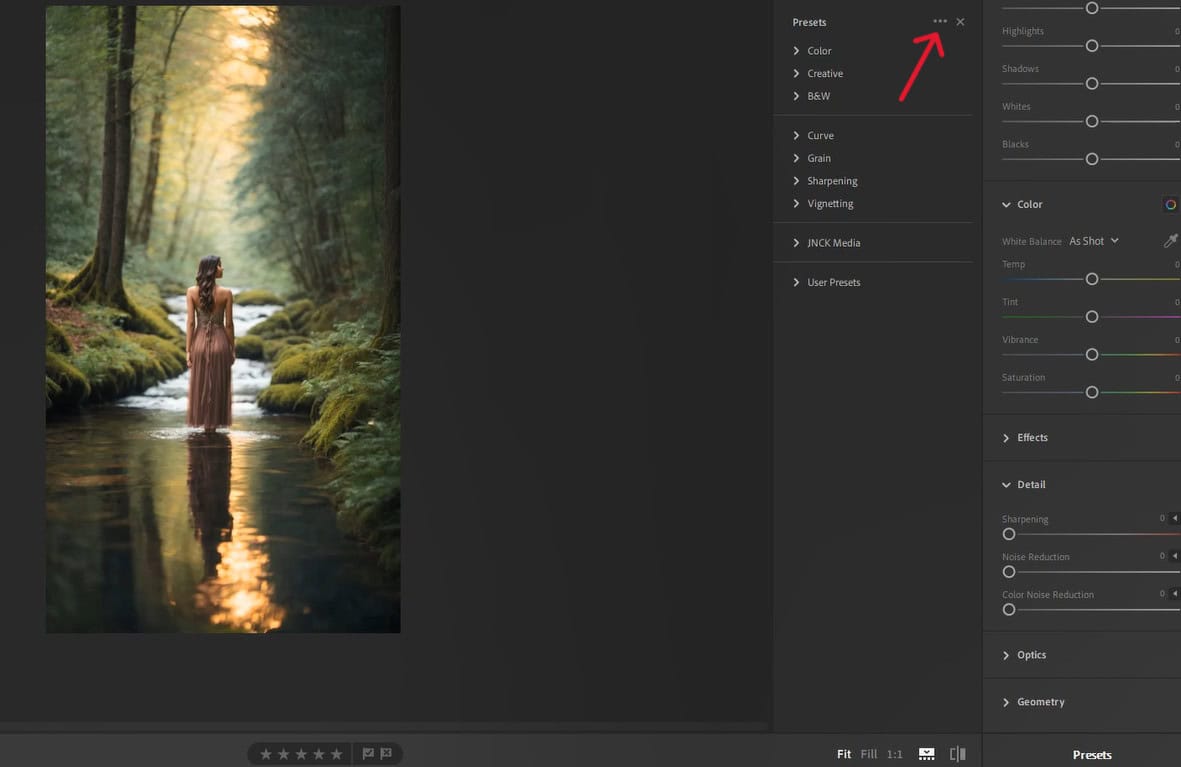
Task: Expand the Curve presets group
Action: [813, 136]
